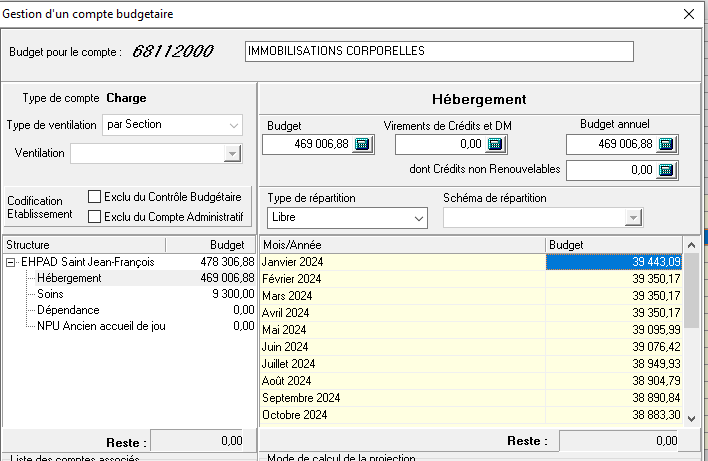The height and width of the screenshot is (461, 708).
Task: Open calculator icon next to Budget field
Action: 362,145
